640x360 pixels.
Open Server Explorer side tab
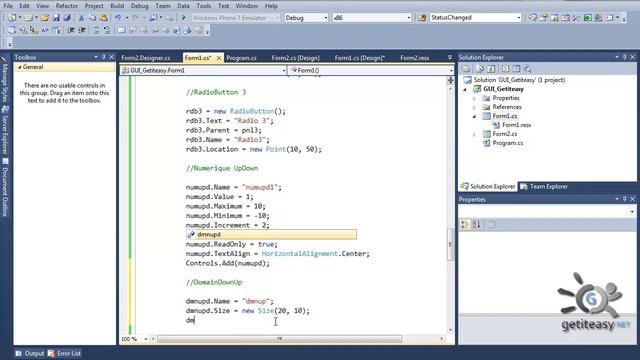tap(5, 131)
